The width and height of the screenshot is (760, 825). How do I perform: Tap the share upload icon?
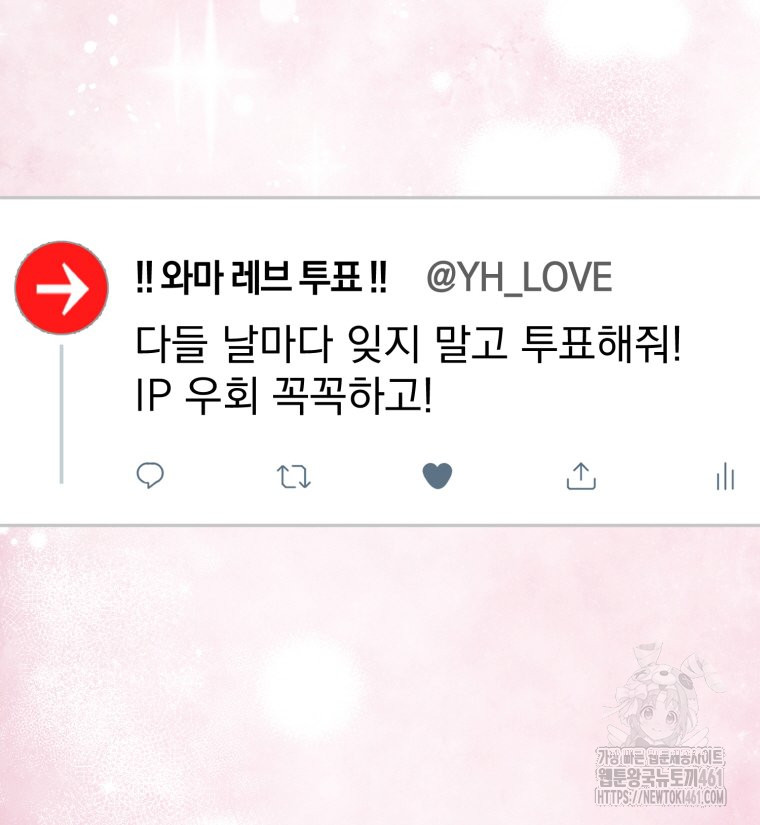(581, 476)
